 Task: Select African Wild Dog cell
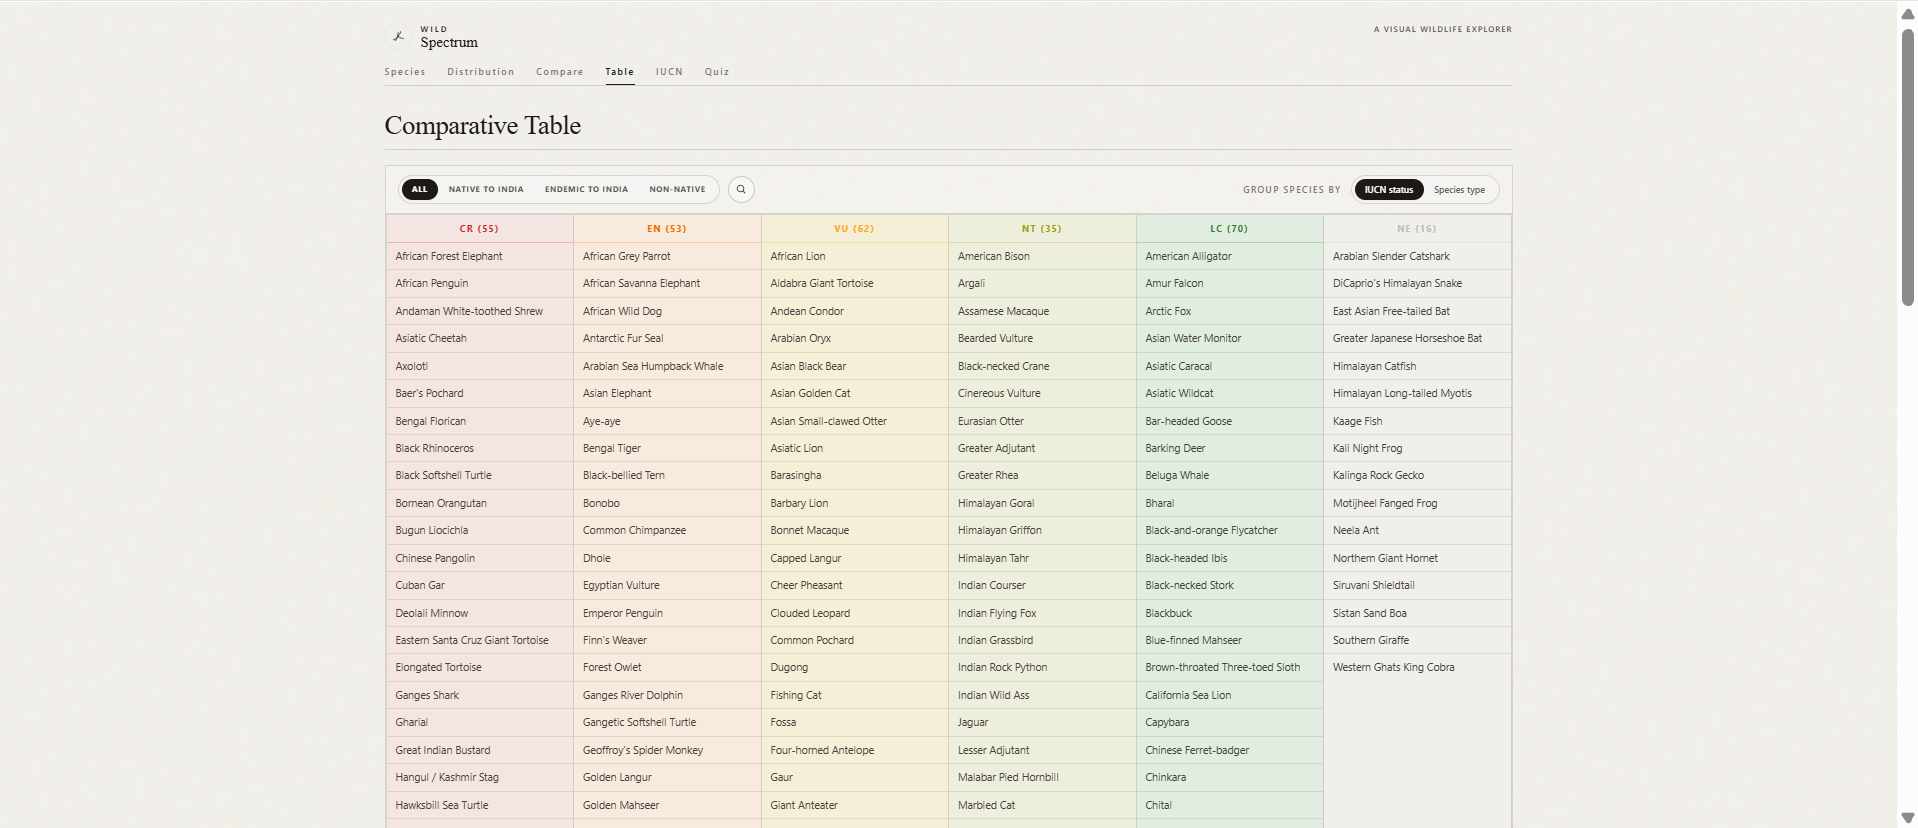pos(667,311)
